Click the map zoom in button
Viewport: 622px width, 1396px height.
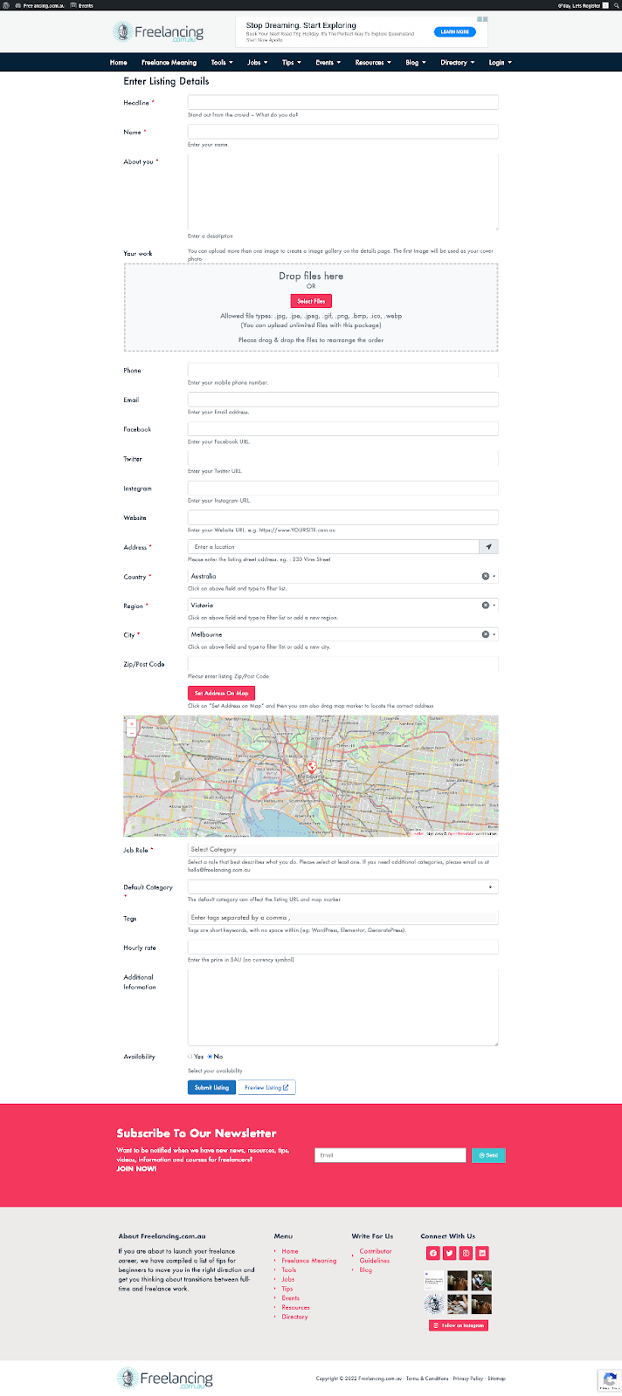[x=131, y=723]
